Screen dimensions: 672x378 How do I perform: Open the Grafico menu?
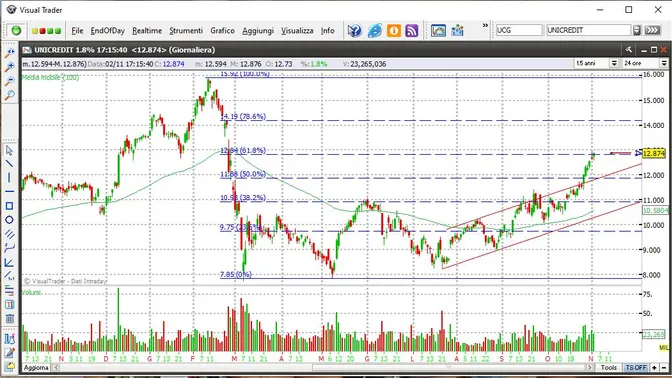[x=222, y=30]
